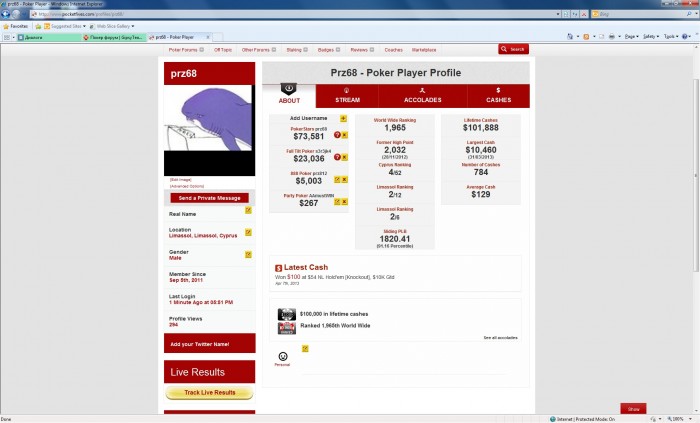Refresh the page in Internet Explorer
The width and height of the screenshot is (700, 423).
[575, 14]
